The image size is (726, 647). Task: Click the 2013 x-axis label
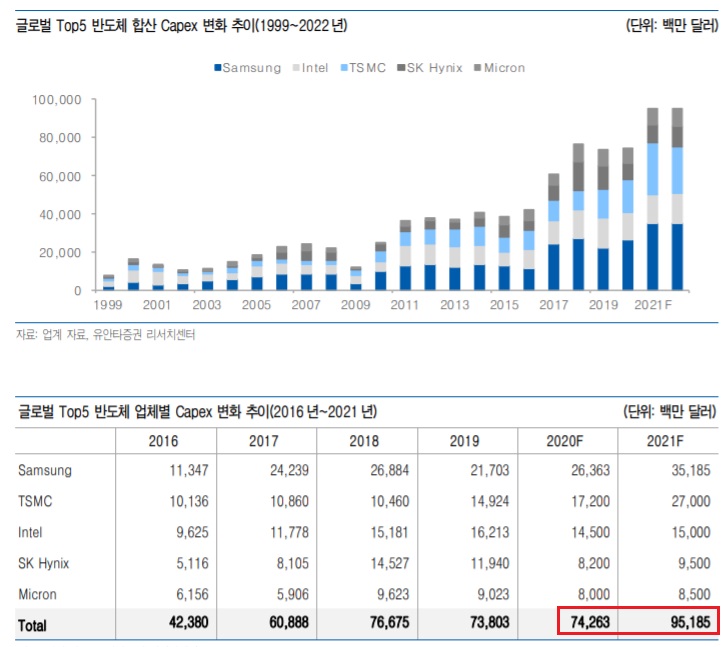(454, 305)
